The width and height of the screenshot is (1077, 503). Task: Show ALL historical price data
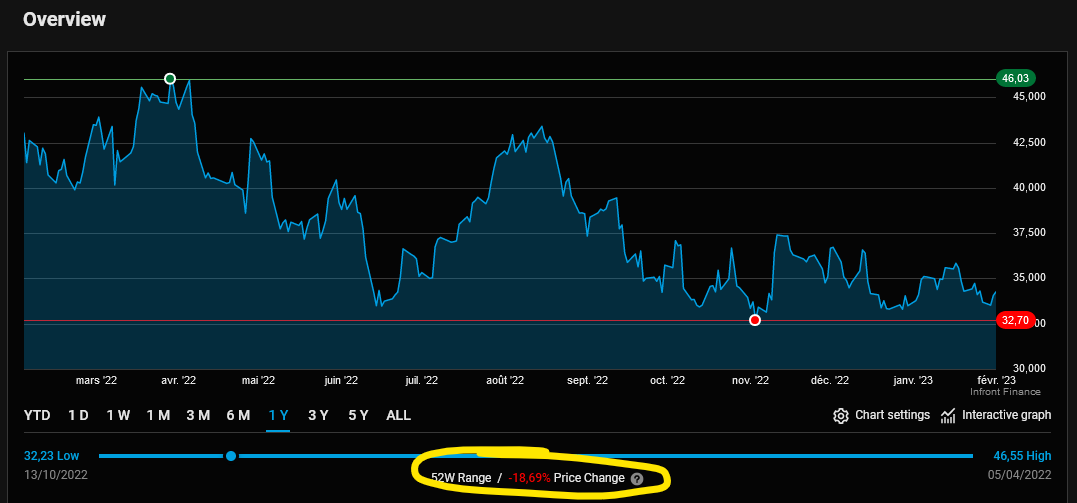[398, 415]
